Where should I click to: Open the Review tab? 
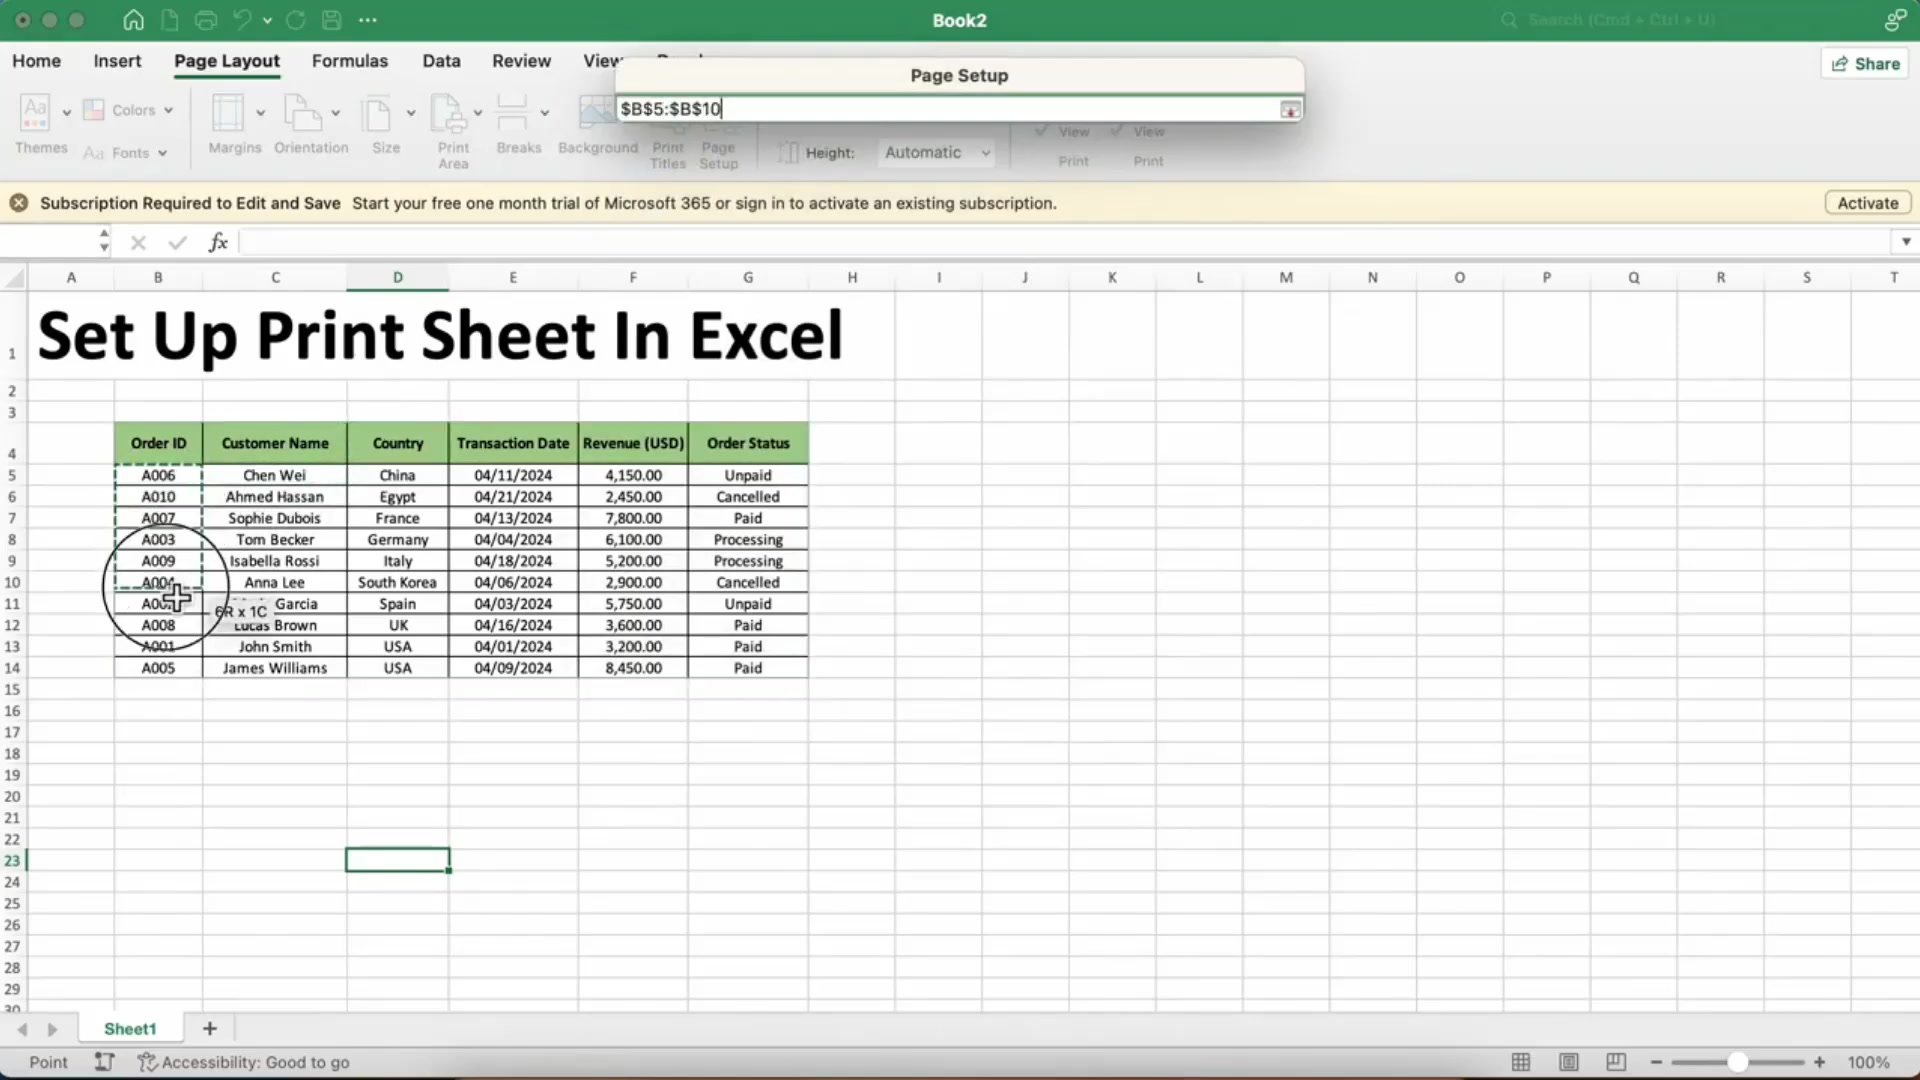click(x=521, y=61)
